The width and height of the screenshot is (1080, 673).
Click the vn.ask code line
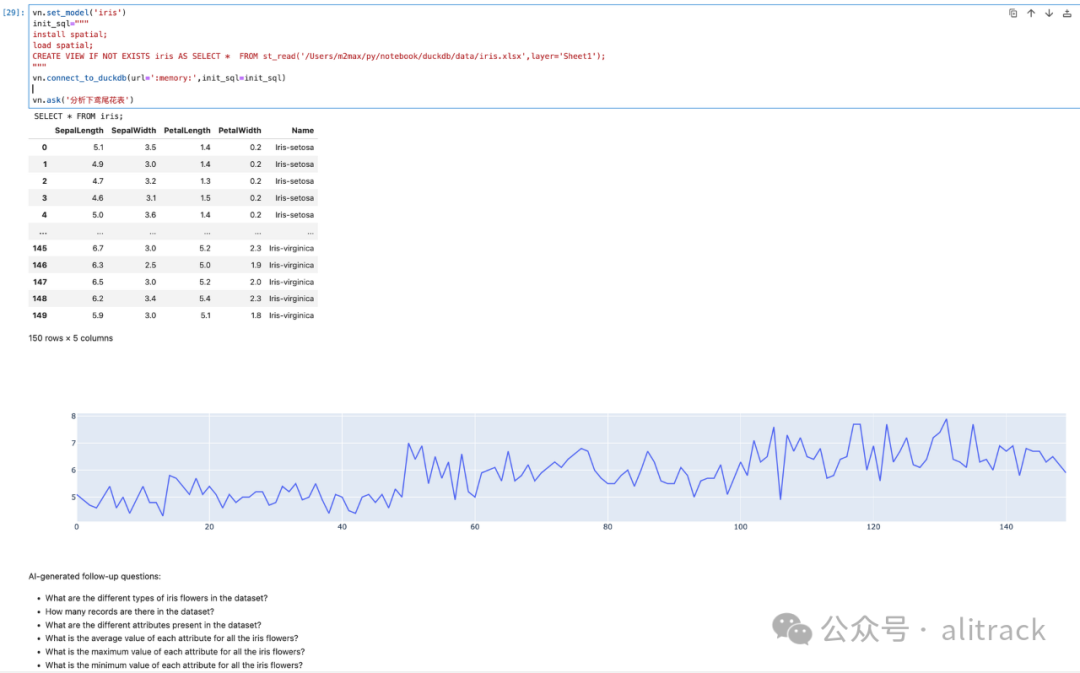click(83, 100)
